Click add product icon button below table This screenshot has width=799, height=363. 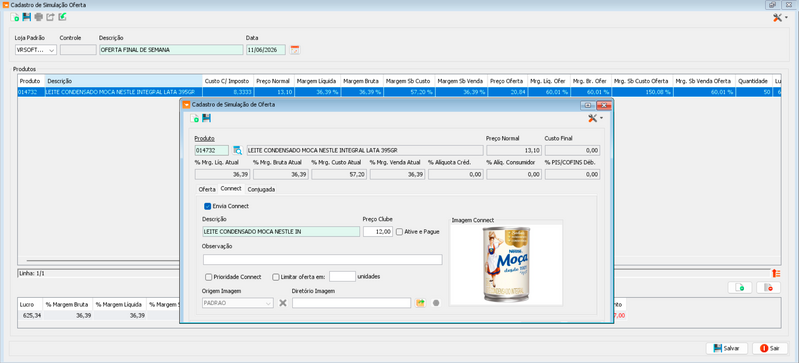click(740, 288)
